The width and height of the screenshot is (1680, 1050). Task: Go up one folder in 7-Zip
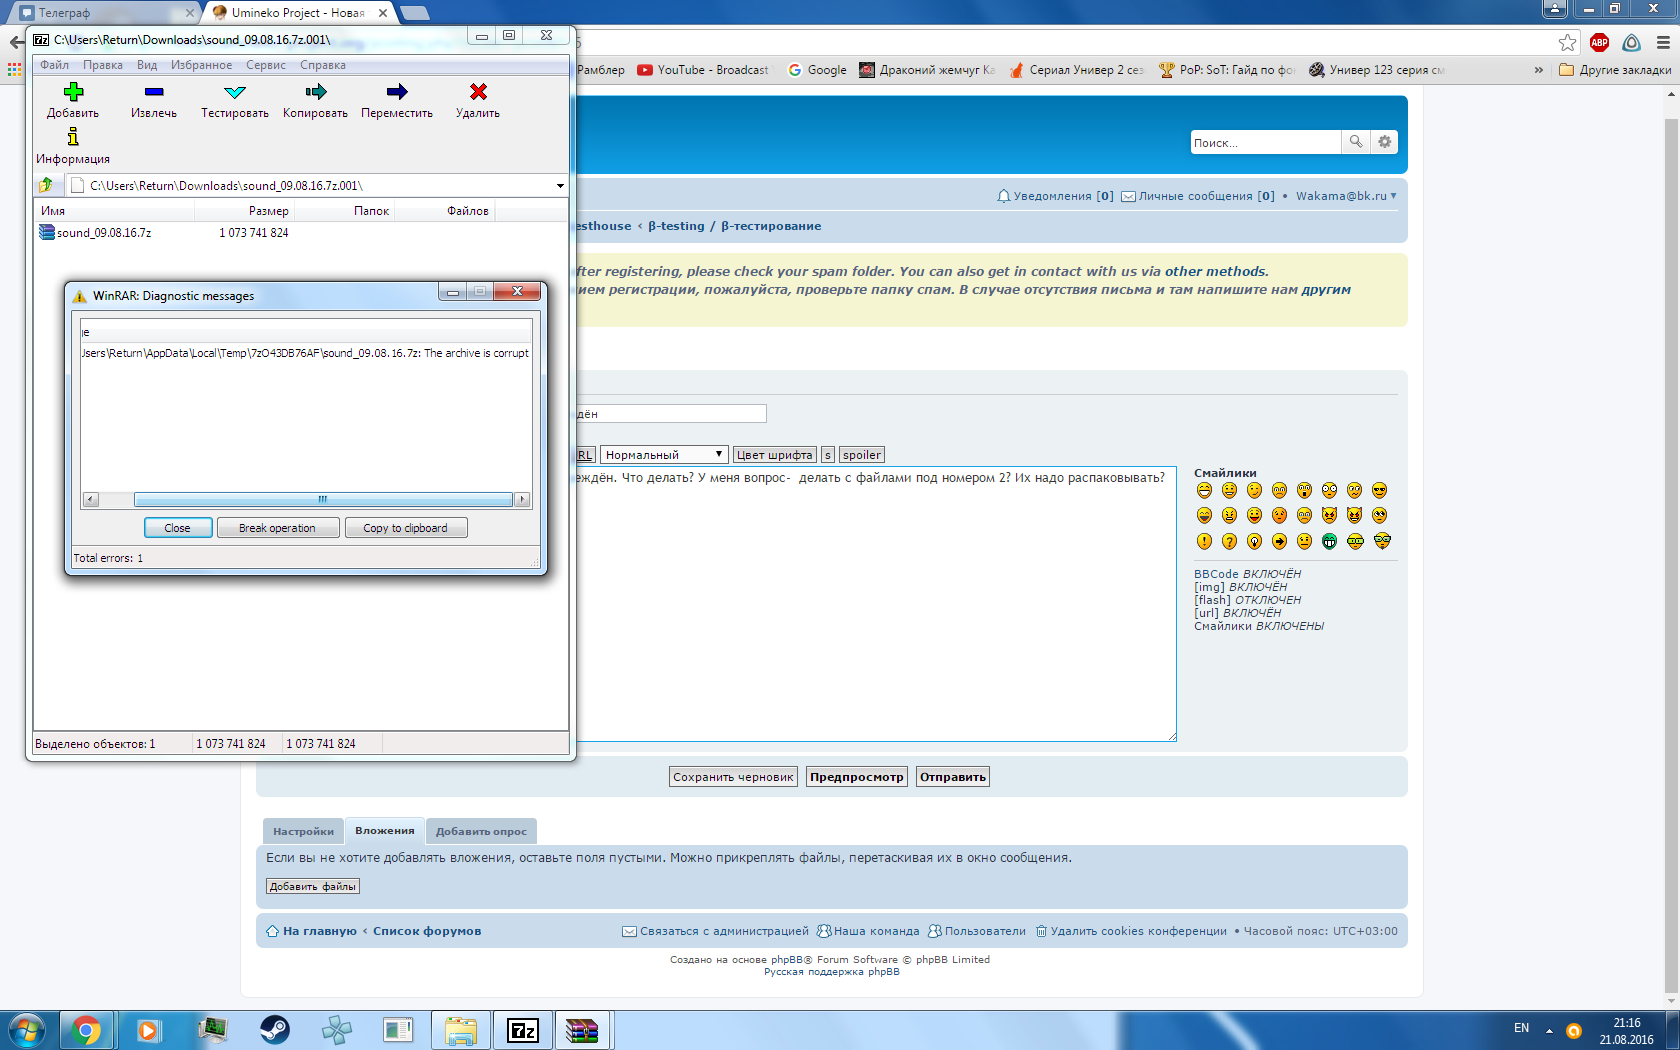[x=46, y=185]
